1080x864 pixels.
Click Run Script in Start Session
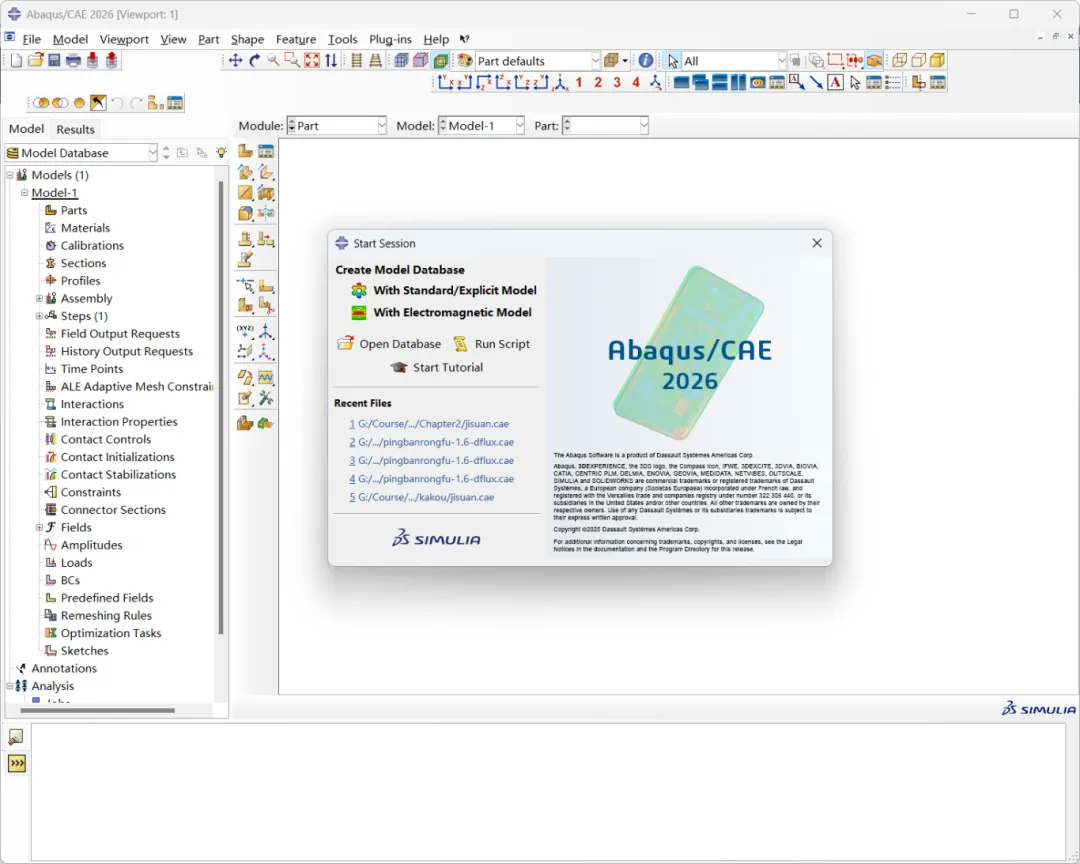492,344
